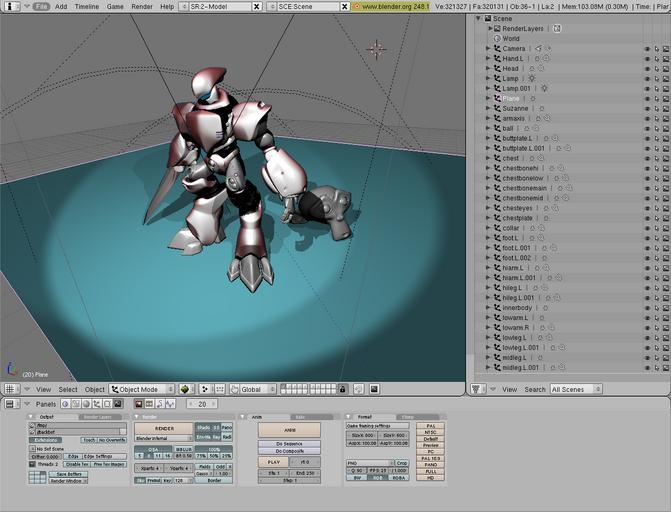This screenshot has width=671, height=512.
Task: Open the Object Mode dropdown
Action: (x=141, y=389)
